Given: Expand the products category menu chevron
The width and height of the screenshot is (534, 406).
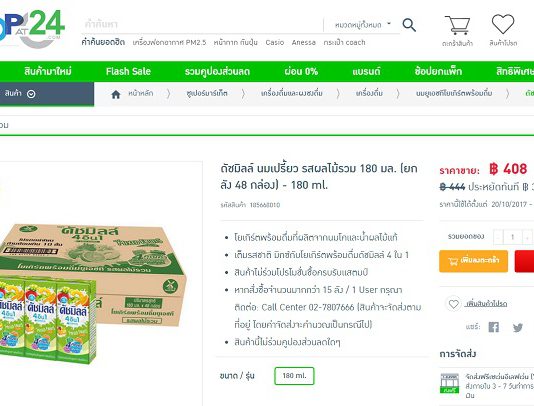Looking at the screenshot, I should click(31, 94).
